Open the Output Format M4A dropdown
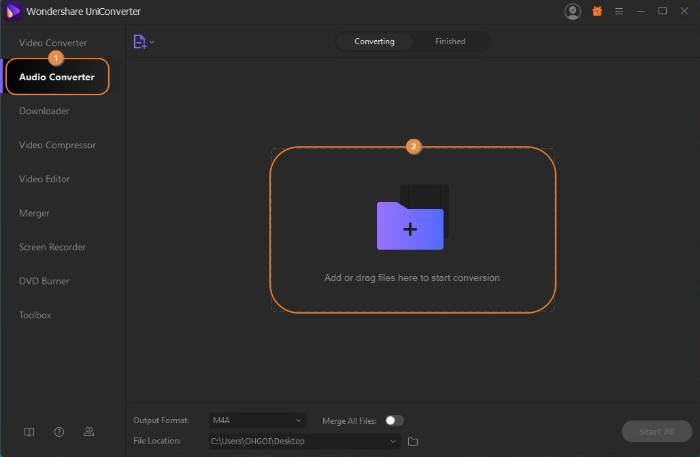Screen dimensions: 700x457 (257, 420)
